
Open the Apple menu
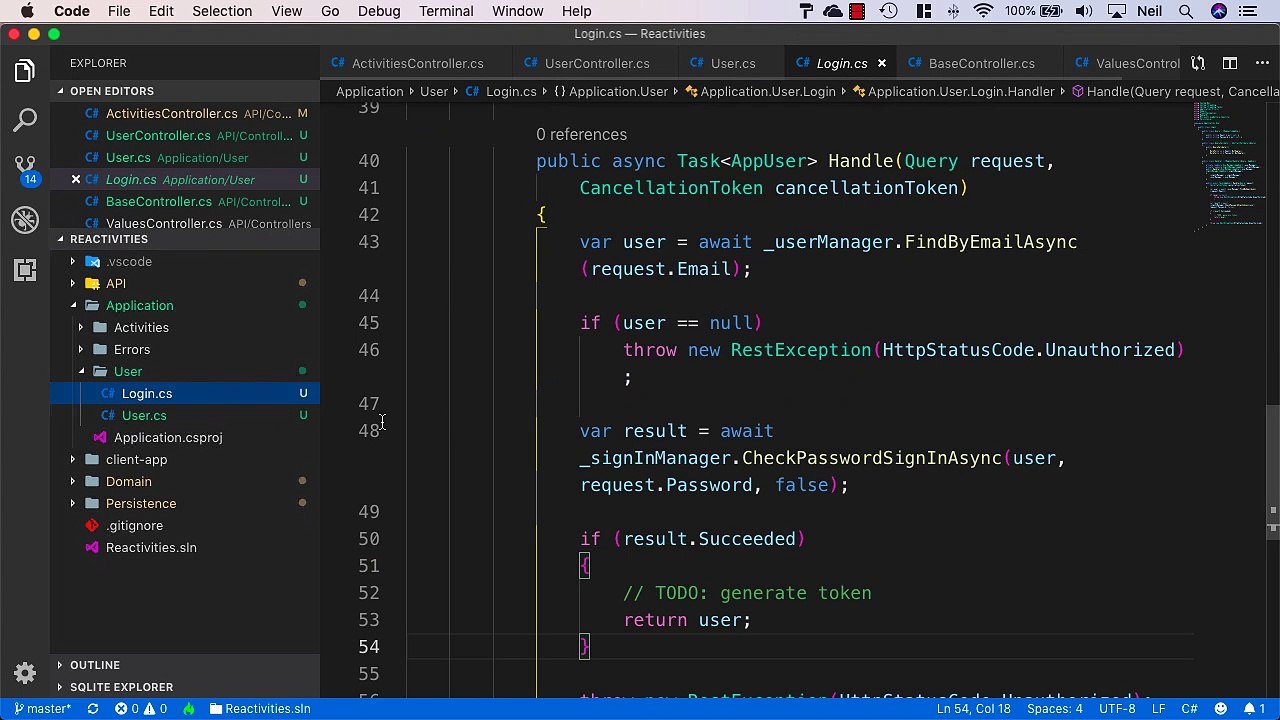(27, 11)
